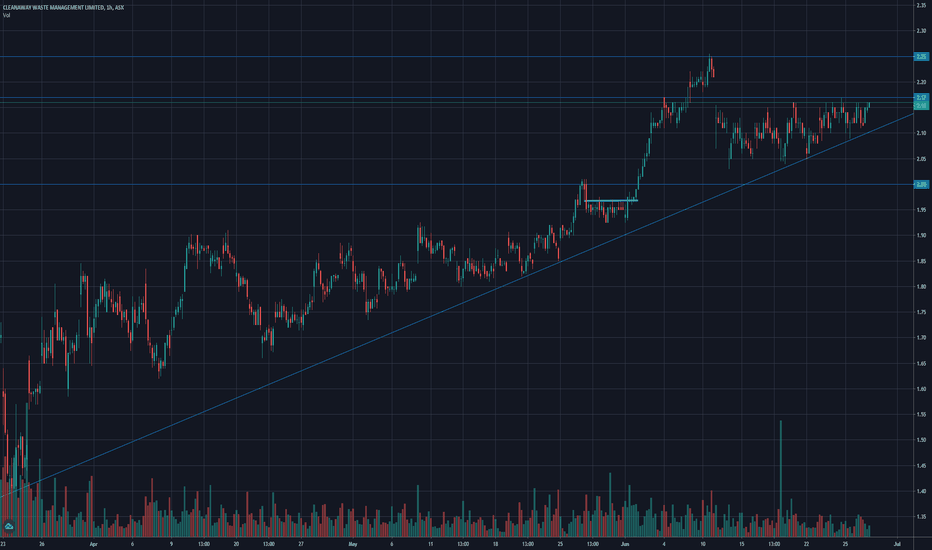Click the Jul label on time axis
Viewport: 932px width, 550px height.
click(897, 544)
